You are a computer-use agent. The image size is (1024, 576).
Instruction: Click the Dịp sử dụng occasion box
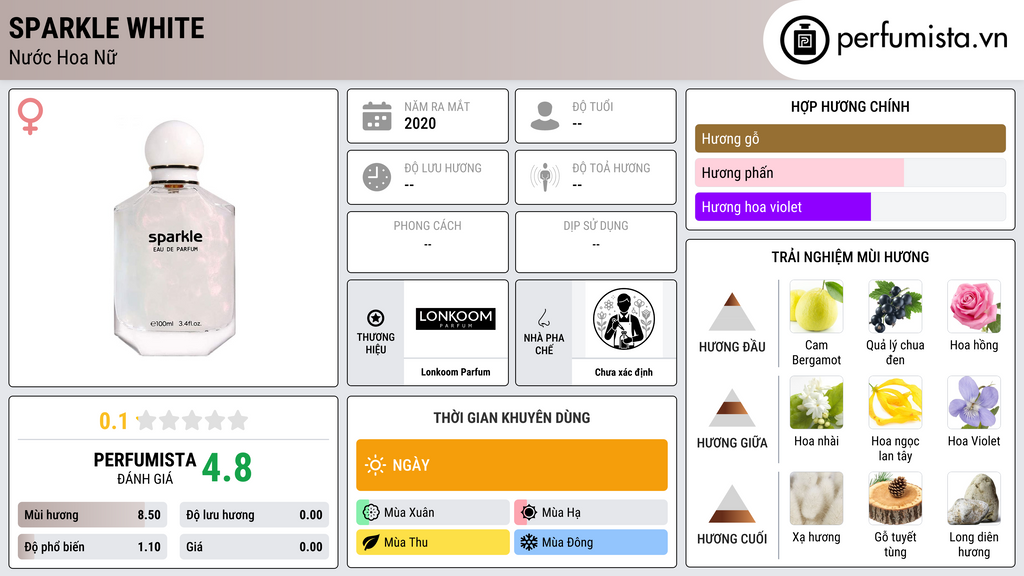click(x=596, y=242)
